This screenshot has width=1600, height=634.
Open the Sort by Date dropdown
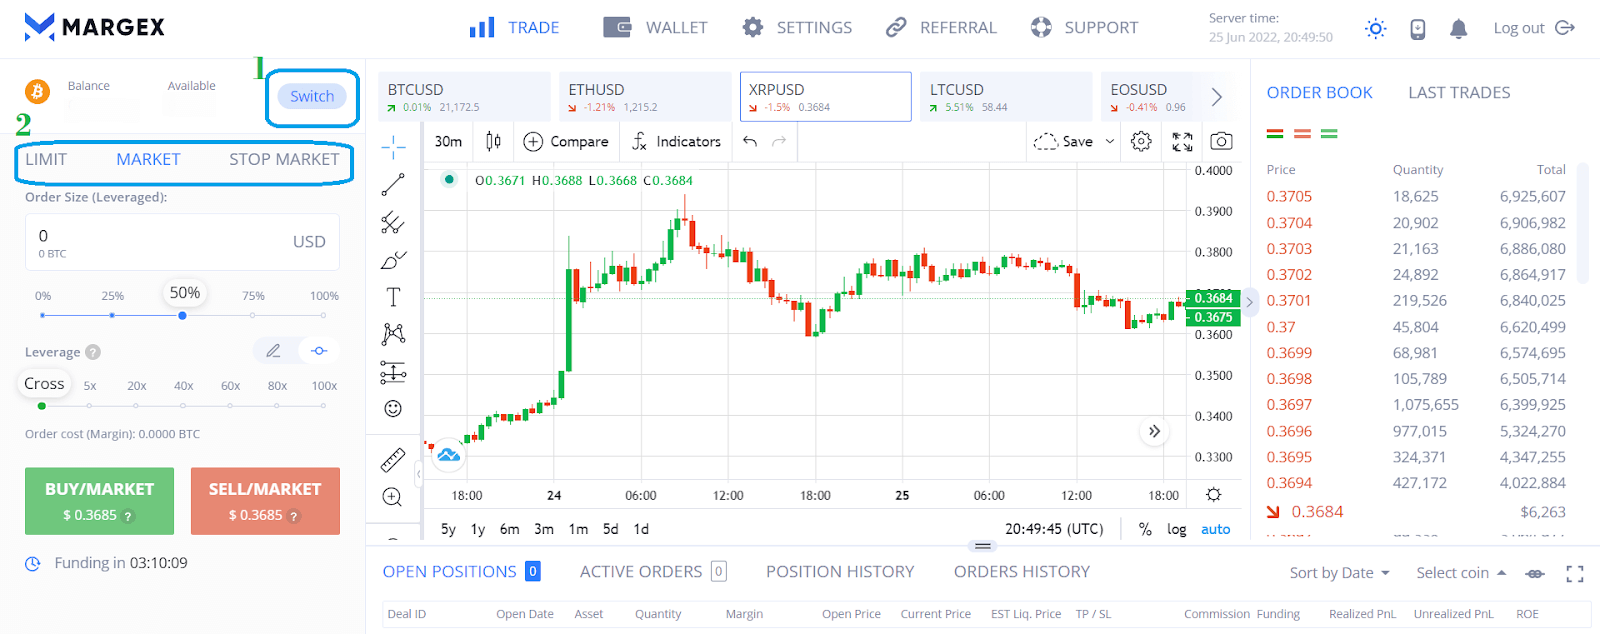click(x=1340, y=573)
